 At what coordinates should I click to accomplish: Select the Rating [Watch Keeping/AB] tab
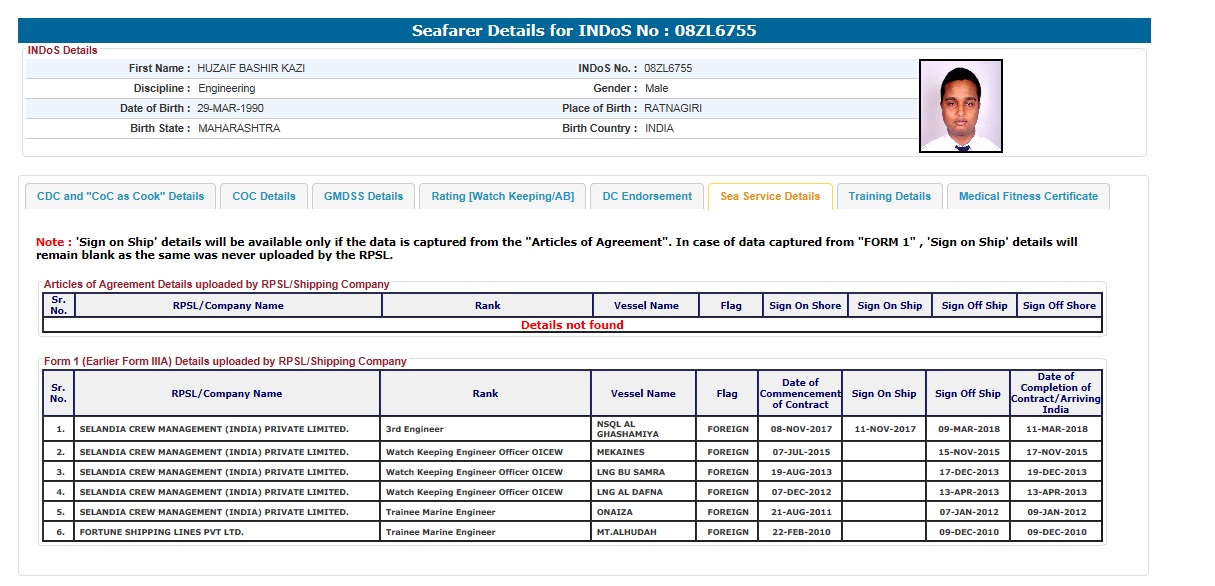502,196
